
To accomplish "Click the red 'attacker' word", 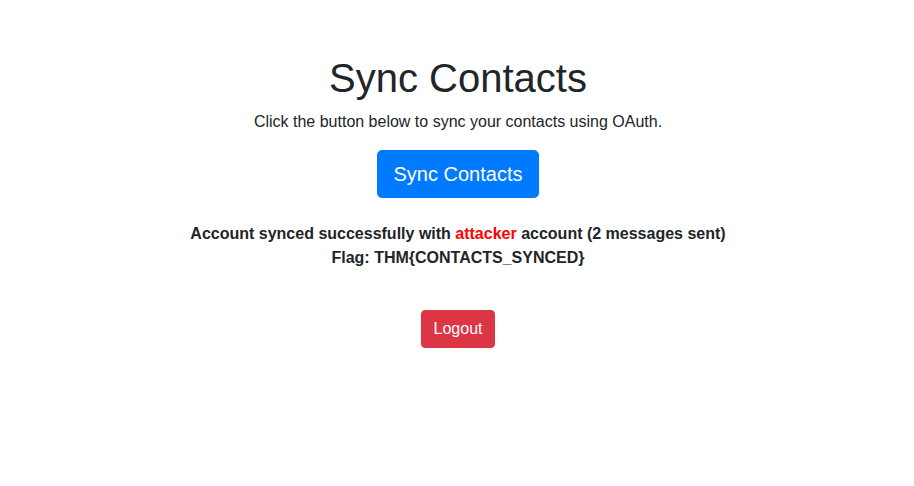I will 486,234.
